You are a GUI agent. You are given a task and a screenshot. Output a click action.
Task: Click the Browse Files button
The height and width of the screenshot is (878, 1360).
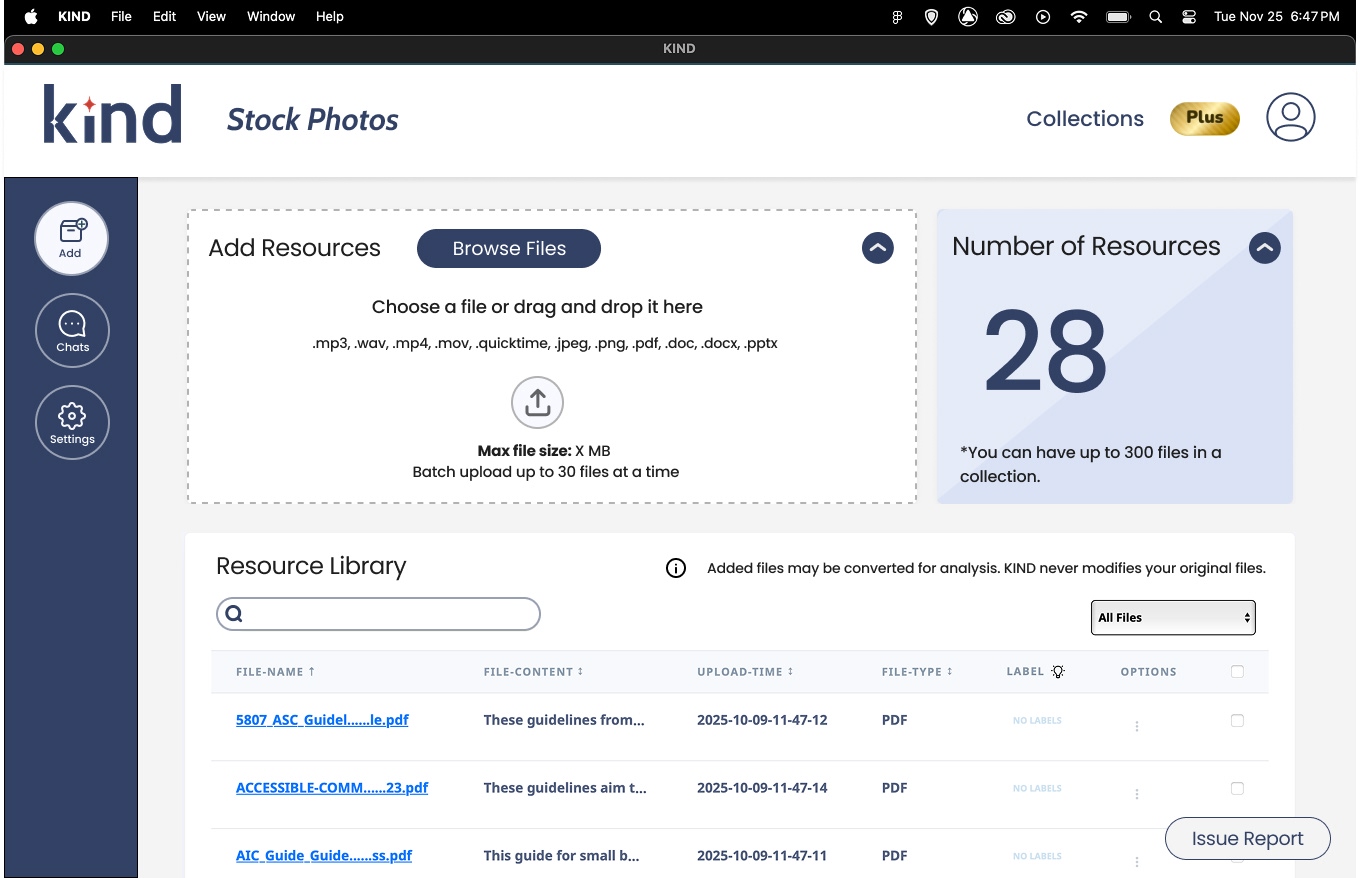pos(508,249)
